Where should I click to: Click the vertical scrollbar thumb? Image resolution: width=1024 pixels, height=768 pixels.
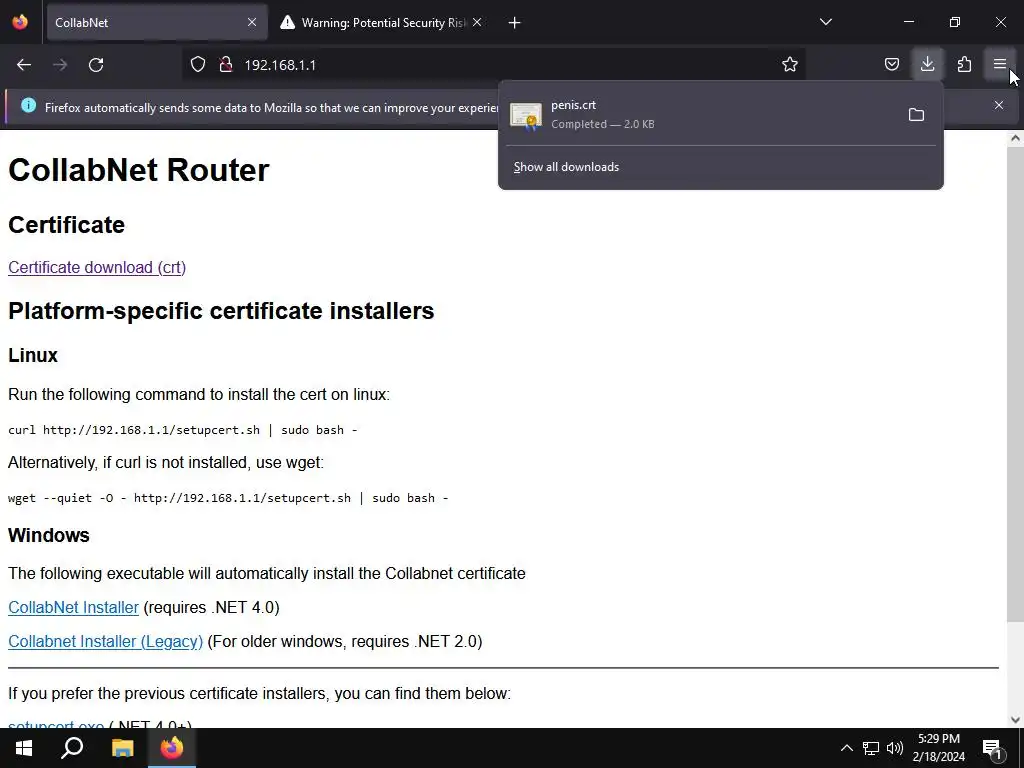pyautogui.click(x=1015, y=385)
